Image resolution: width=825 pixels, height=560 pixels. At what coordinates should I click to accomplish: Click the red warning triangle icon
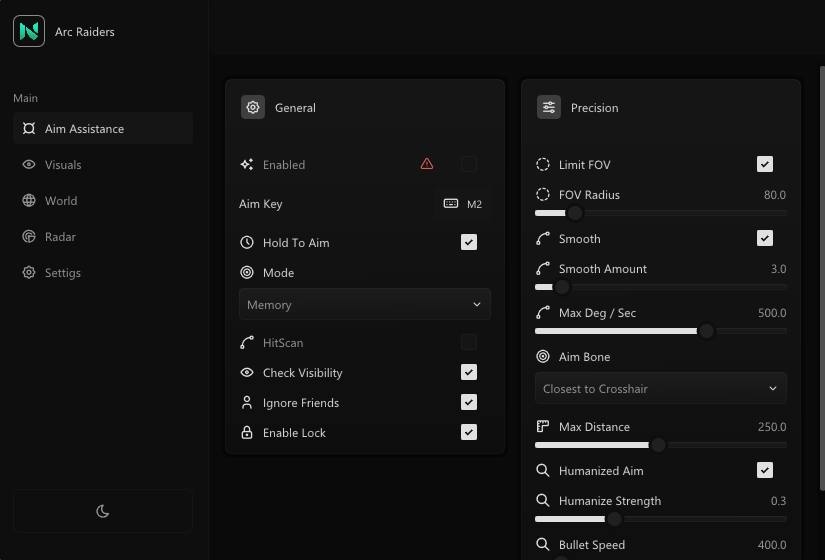pyautogui.click(x=427, y=164)
